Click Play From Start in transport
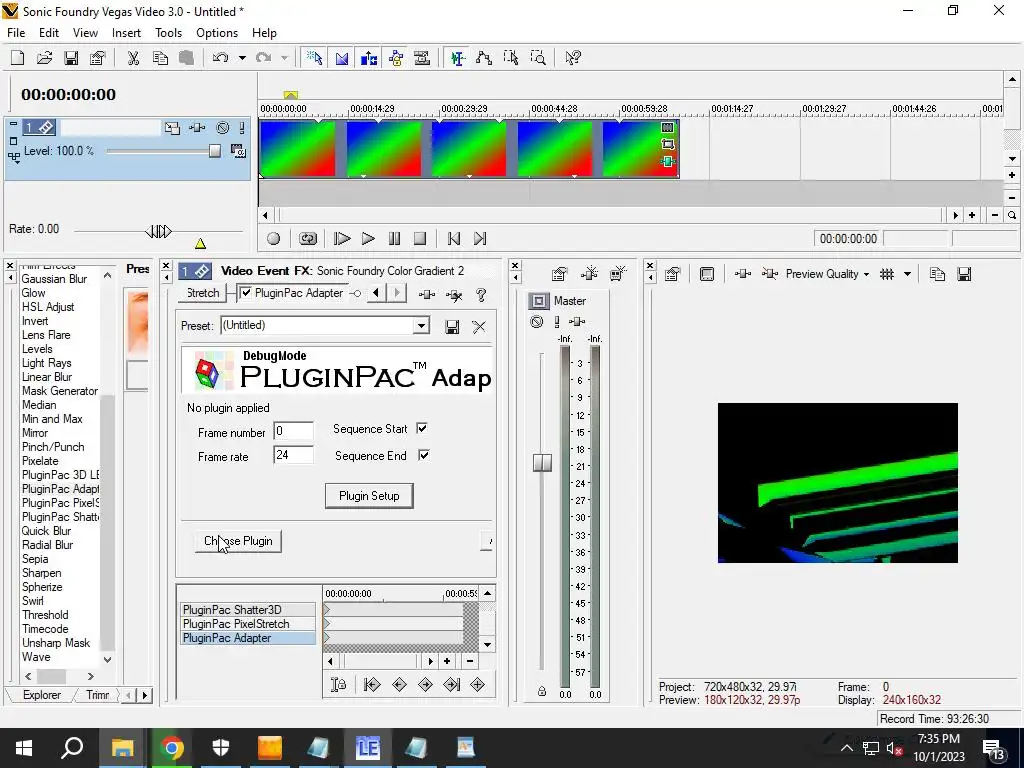Screen dimensions: 1024x768 (x=342, y=238)
